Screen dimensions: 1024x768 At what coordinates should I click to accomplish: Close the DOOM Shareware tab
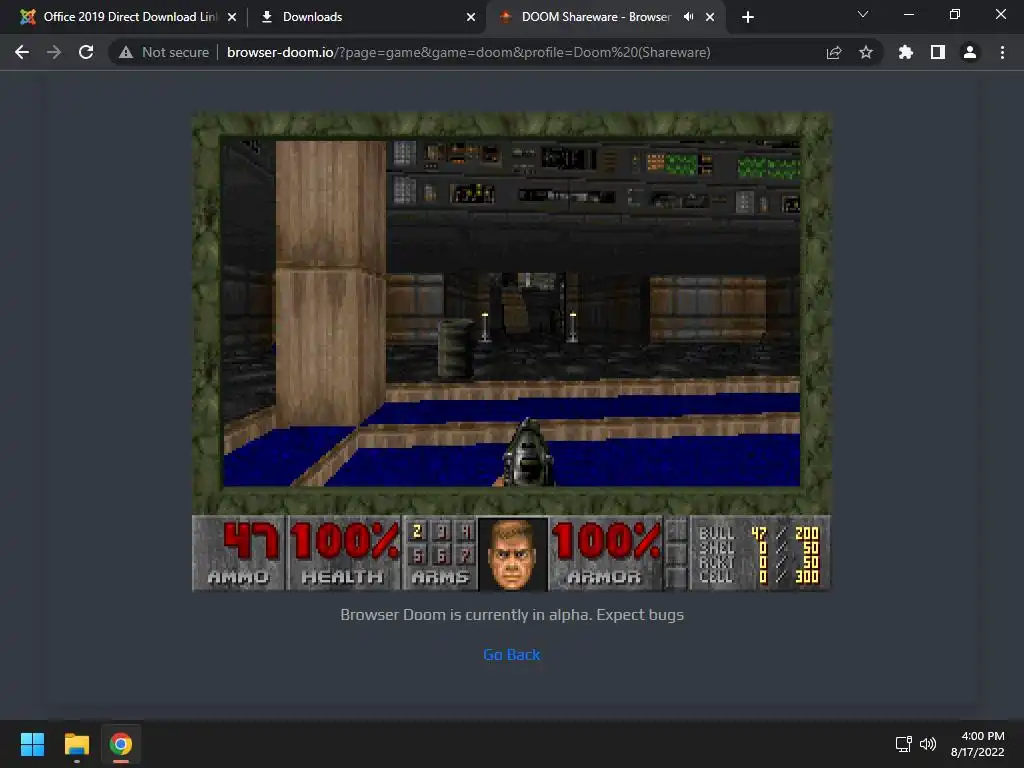710,17
